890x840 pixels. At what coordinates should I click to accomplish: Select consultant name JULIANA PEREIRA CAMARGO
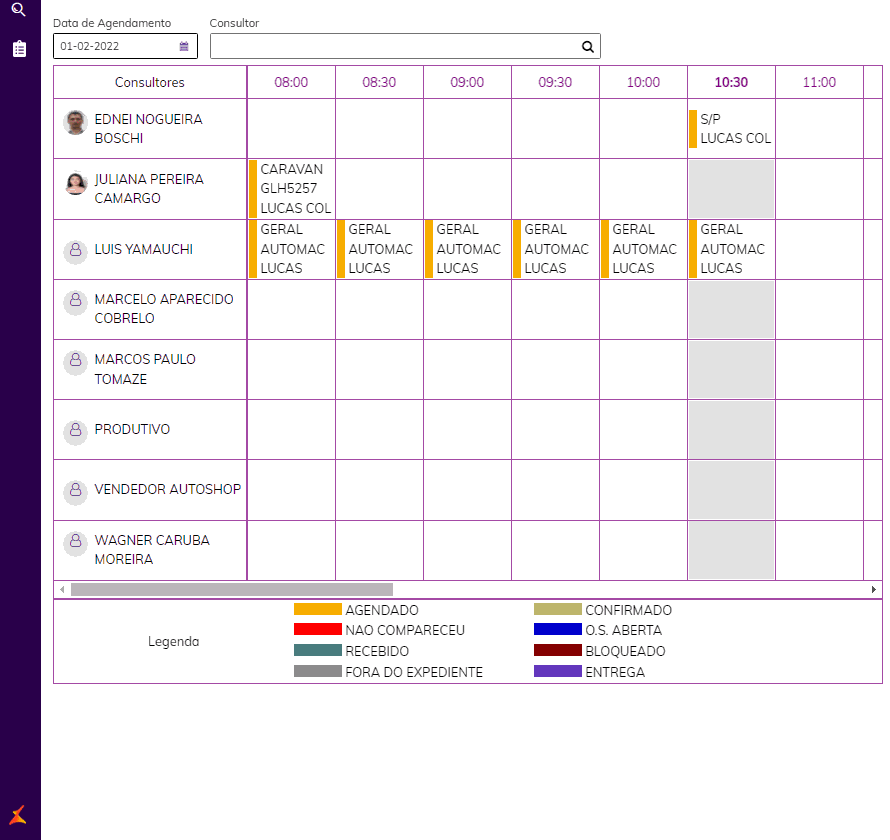point(149,189)
